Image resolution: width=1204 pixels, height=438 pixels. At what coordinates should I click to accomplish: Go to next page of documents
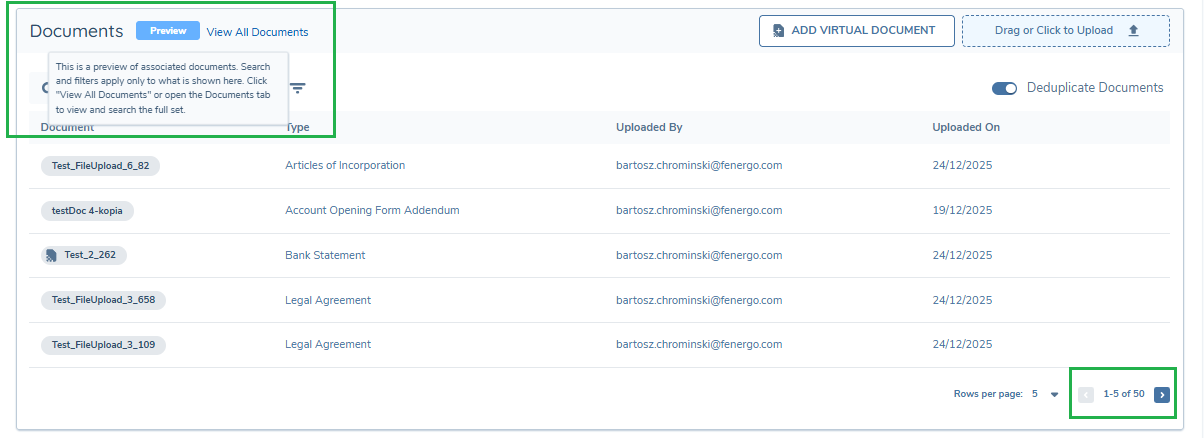click(1162, 394)
